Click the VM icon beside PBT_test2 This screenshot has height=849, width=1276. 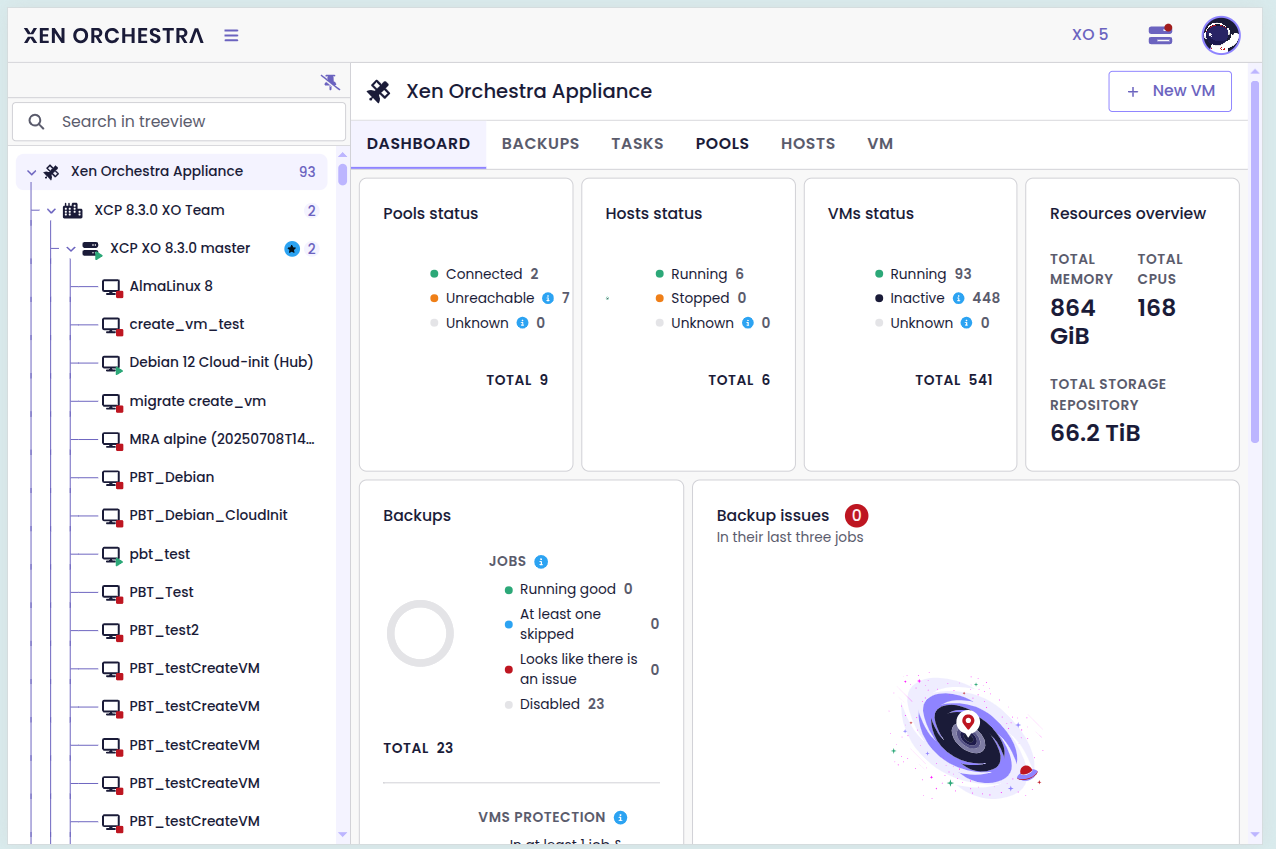112,631
